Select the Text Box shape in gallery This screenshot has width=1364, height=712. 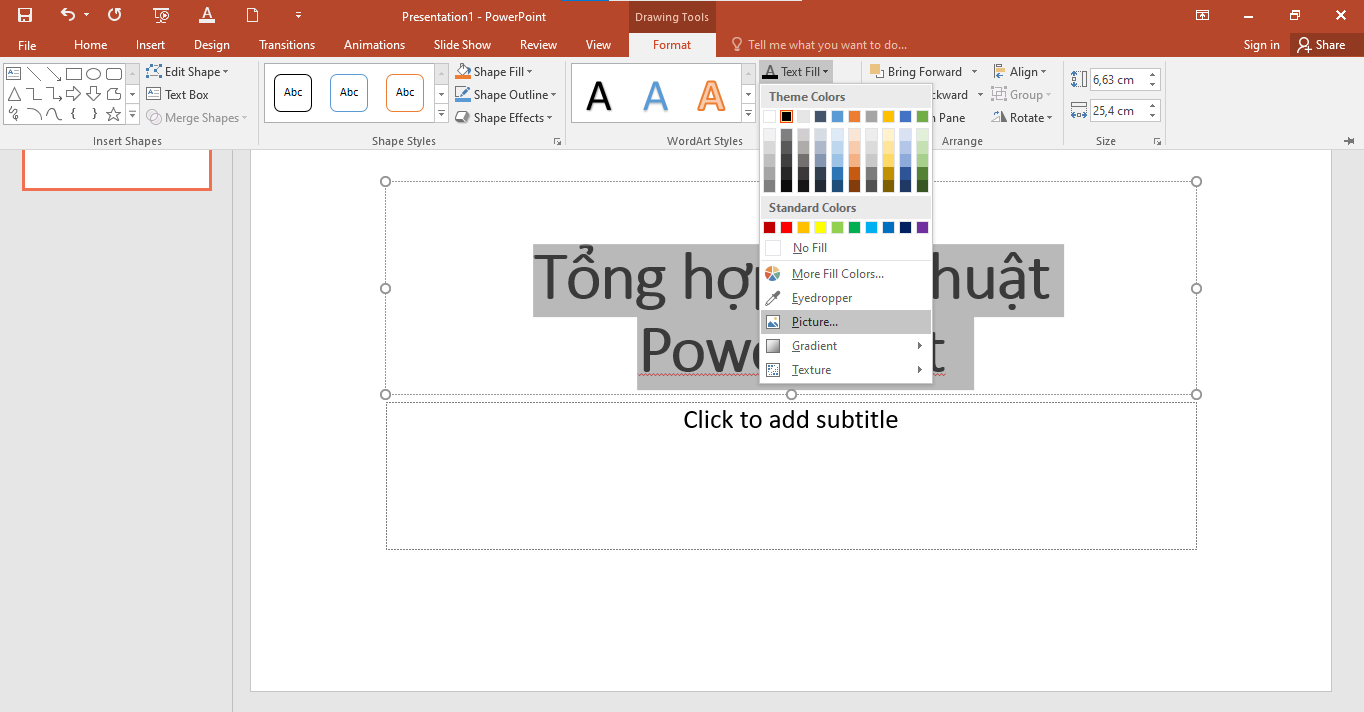pos(14,73)
